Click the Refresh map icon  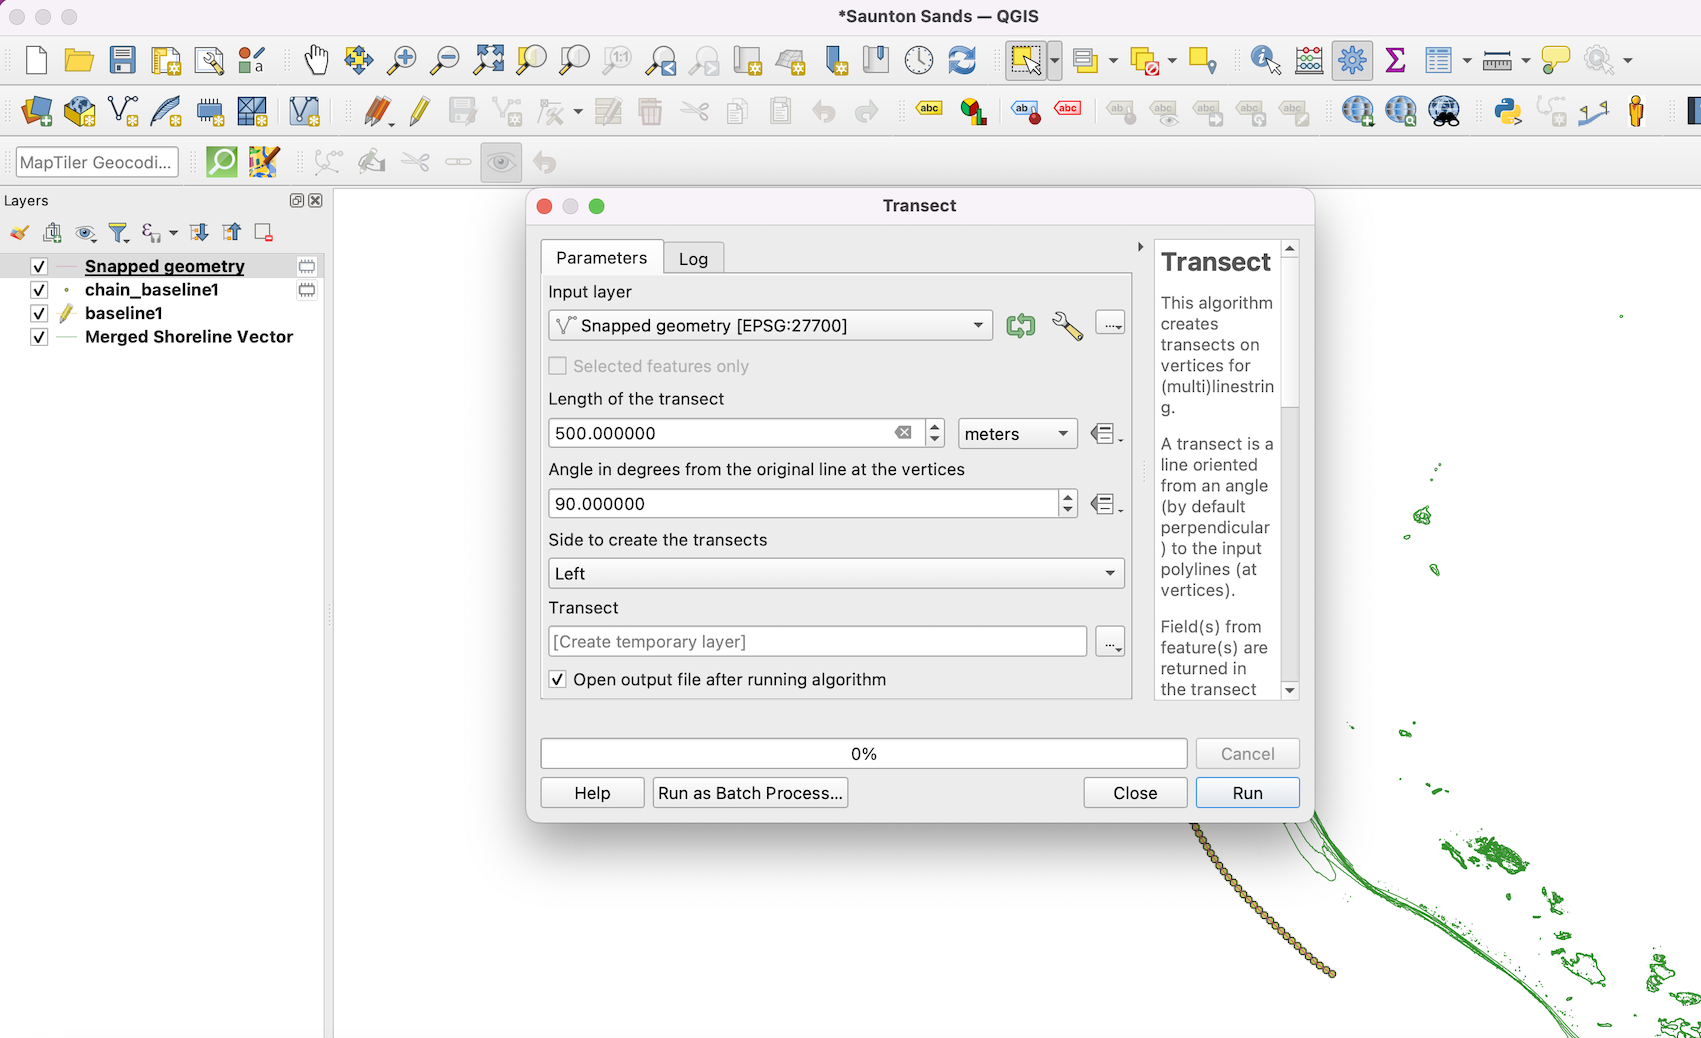[962, 60]
